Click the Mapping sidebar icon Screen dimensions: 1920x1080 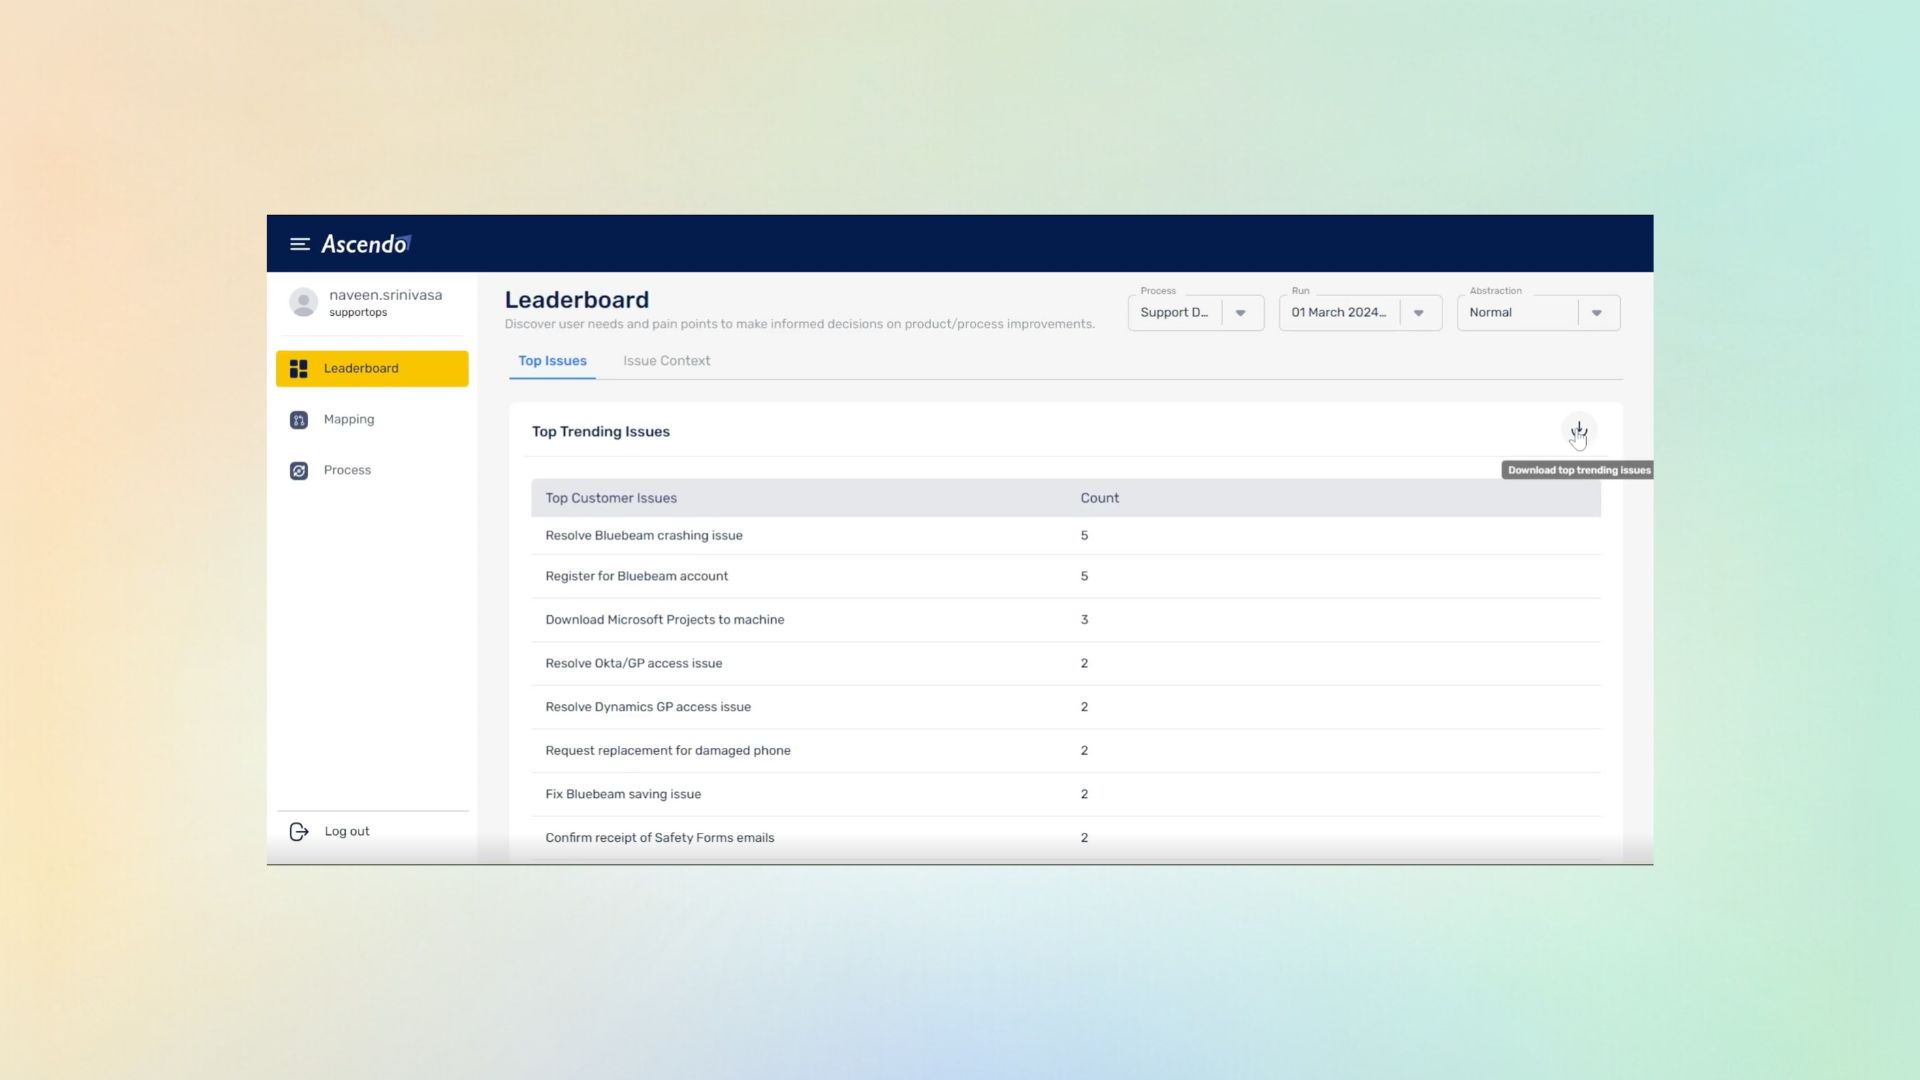(299, 420)
